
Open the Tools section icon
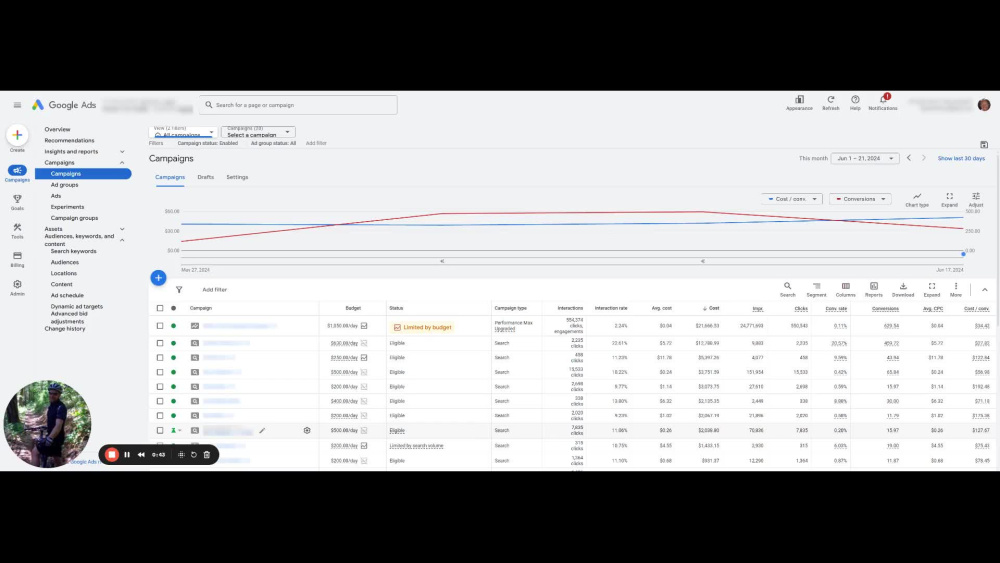pyautogui.click(x=17, y=230)
